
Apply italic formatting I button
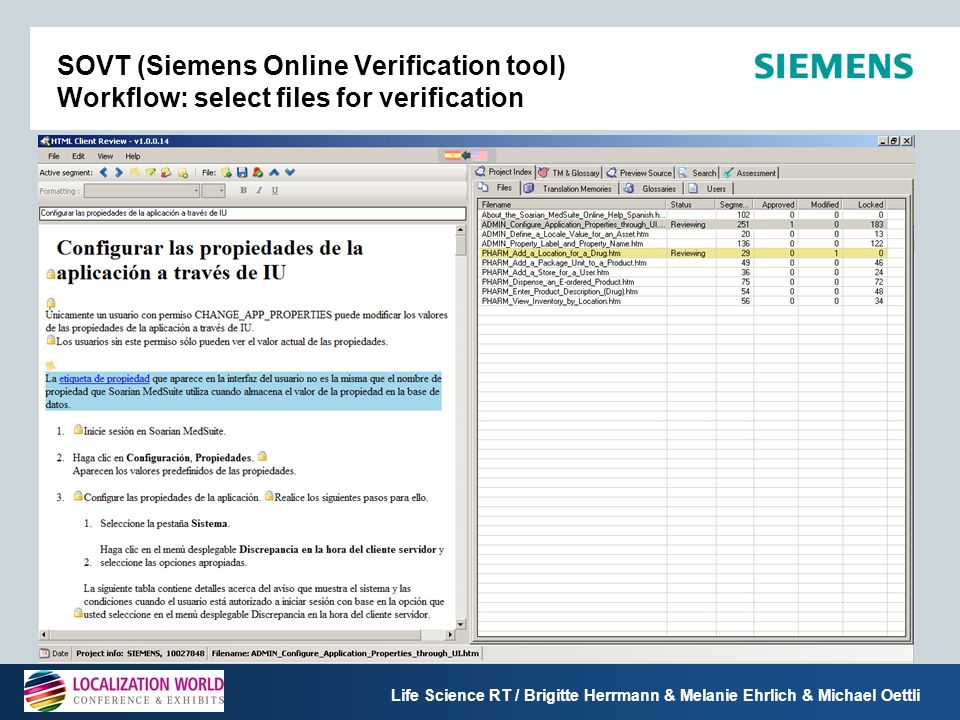pos(259,190)
